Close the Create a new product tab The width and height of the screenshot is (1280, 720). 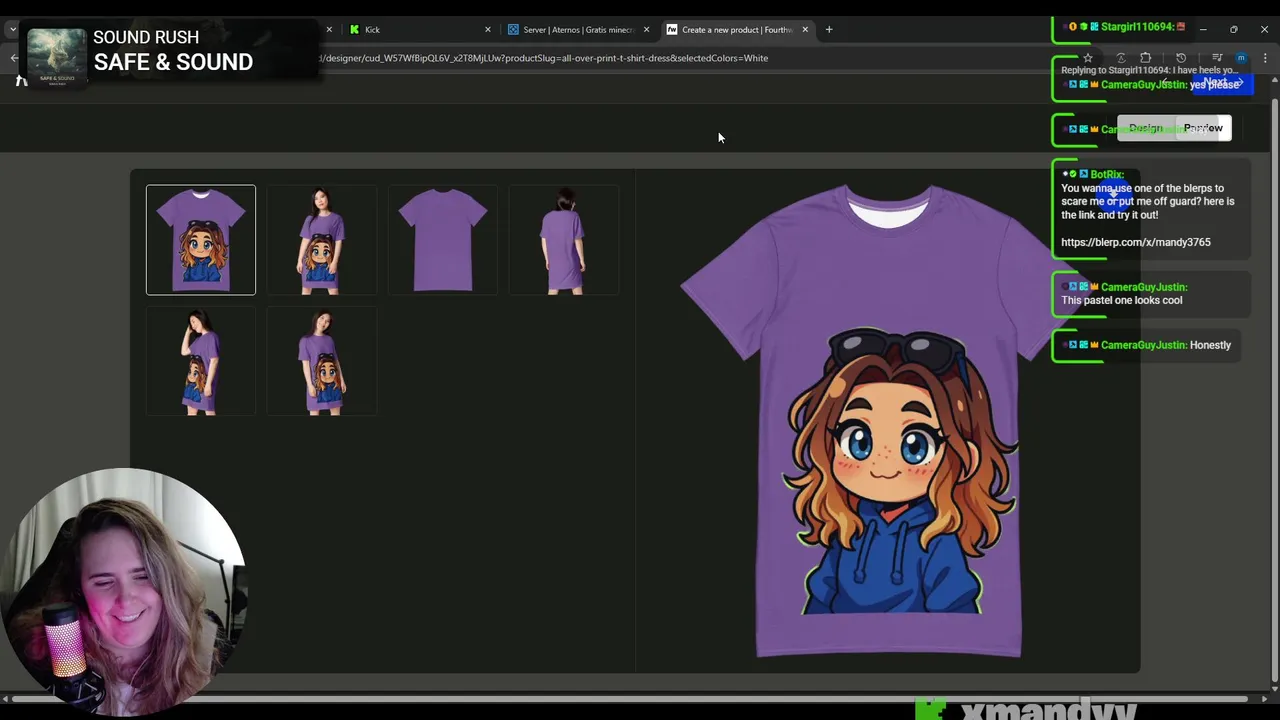(x=805, y=29)
